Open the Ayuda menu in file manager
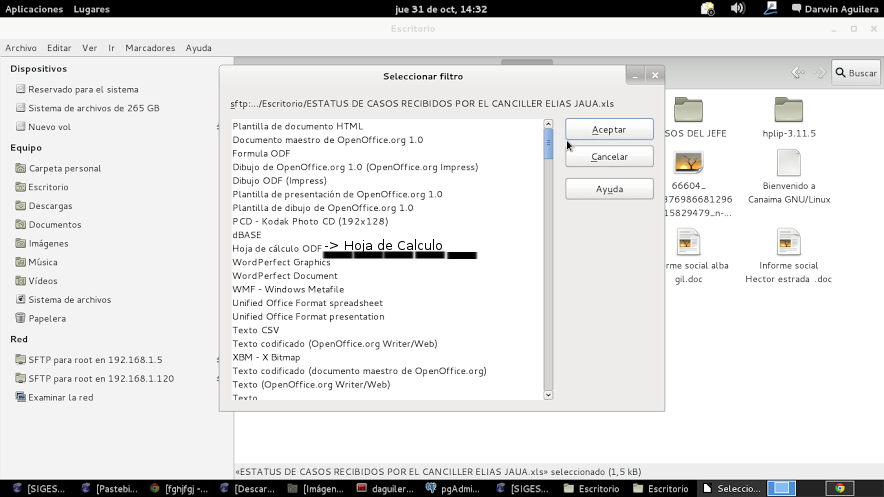884x497 pixels. tap(198, 48)
